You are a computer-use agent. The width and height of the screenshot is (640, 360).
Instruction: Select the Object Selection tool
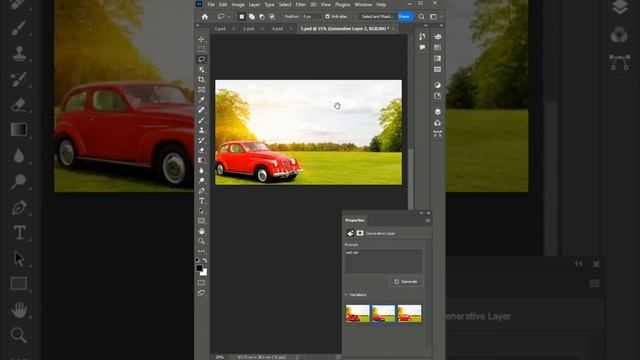tap(201, 70)
